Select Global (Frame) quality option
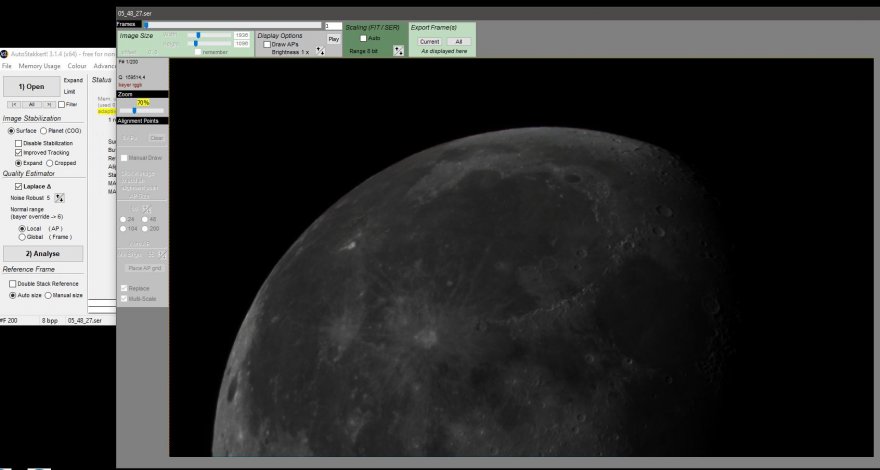880x470 pixels. click(x=22, y=237)
